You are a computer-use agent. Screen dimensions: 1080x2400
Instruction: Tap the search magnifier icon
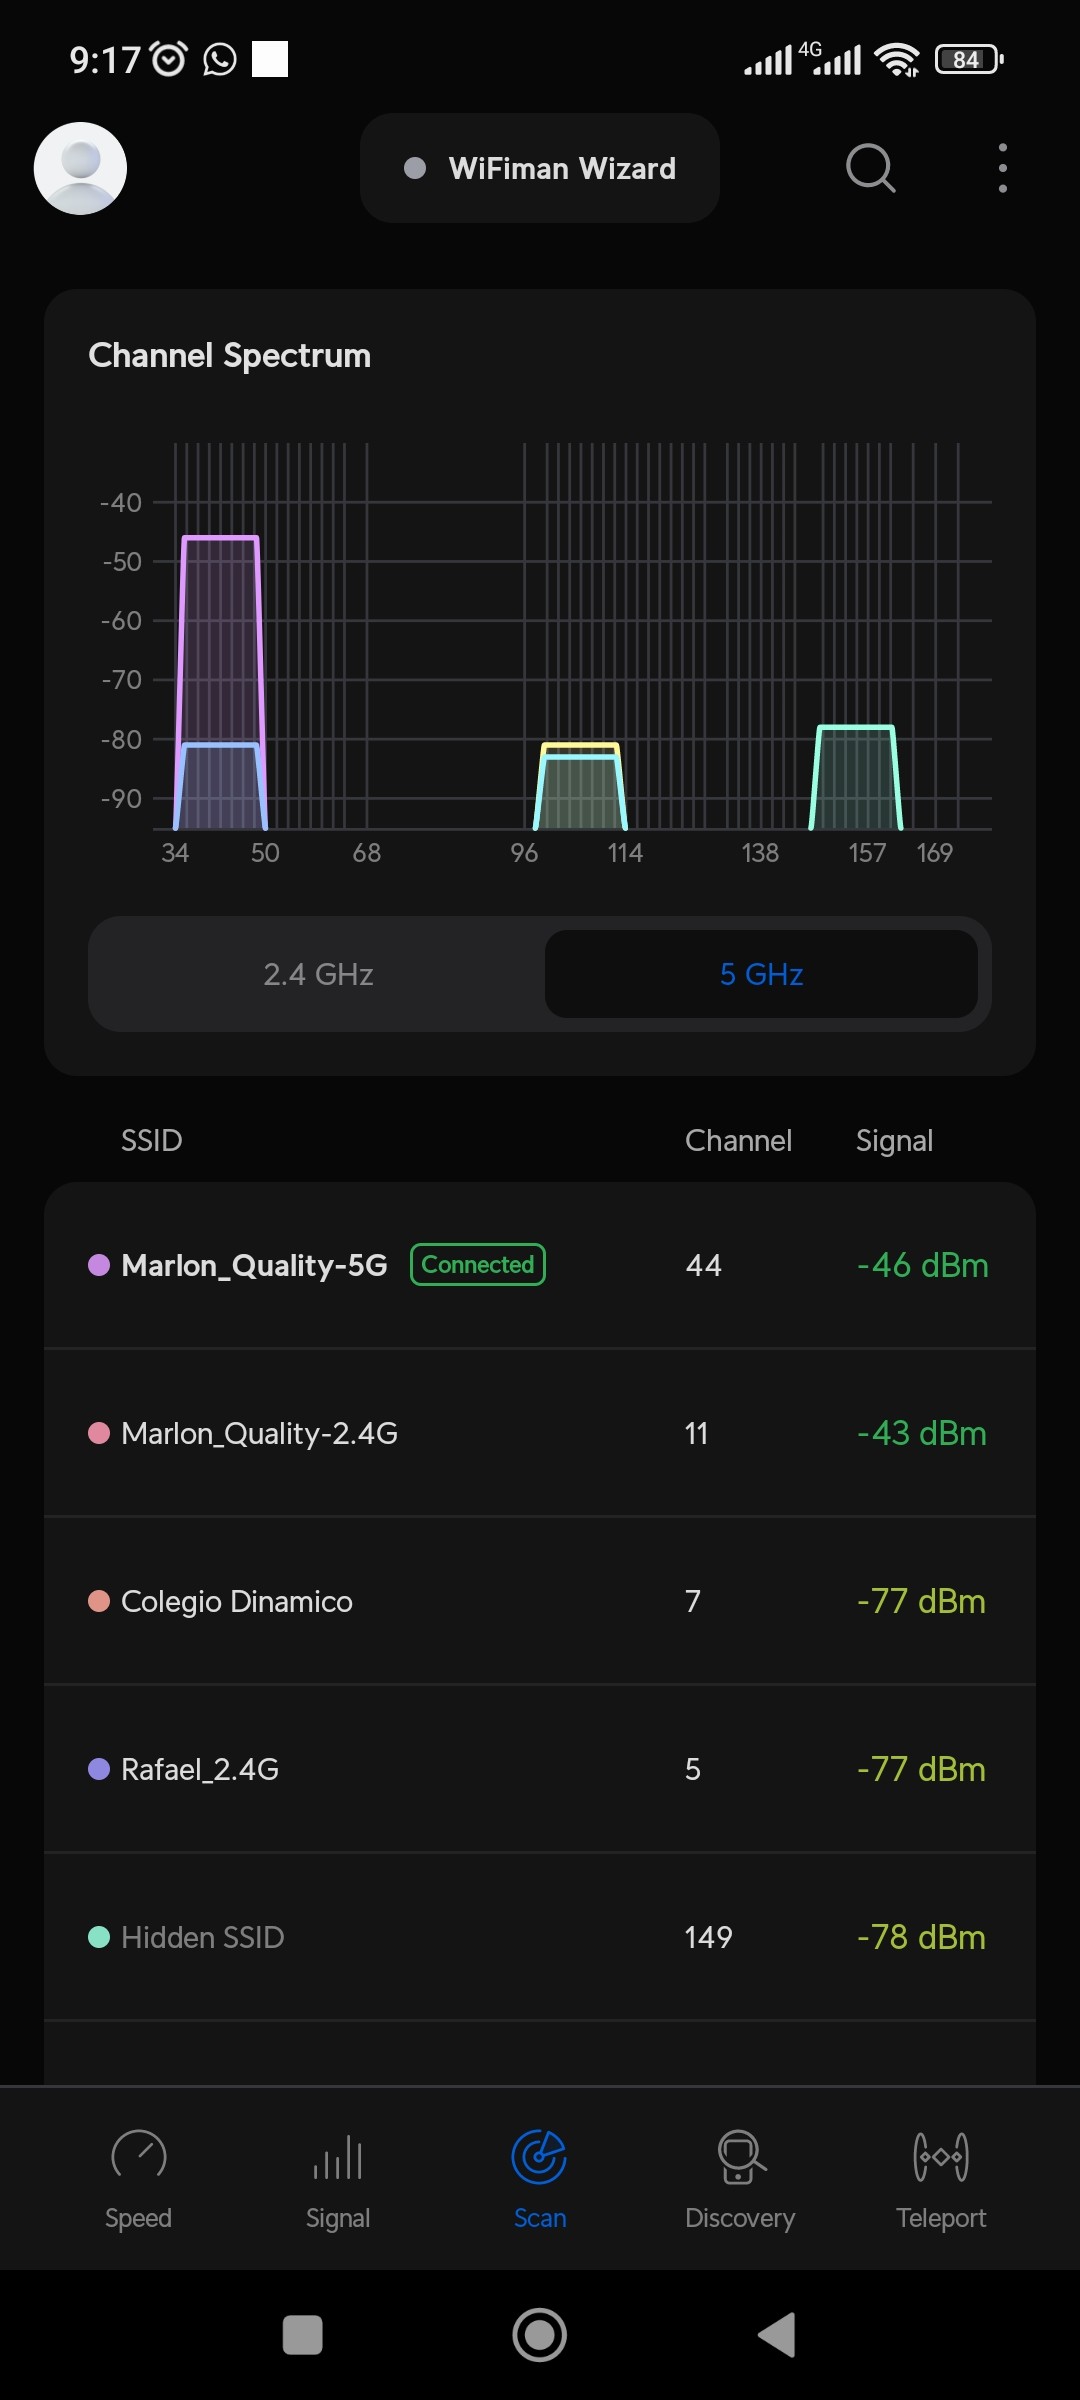click(x=870, y=168)
